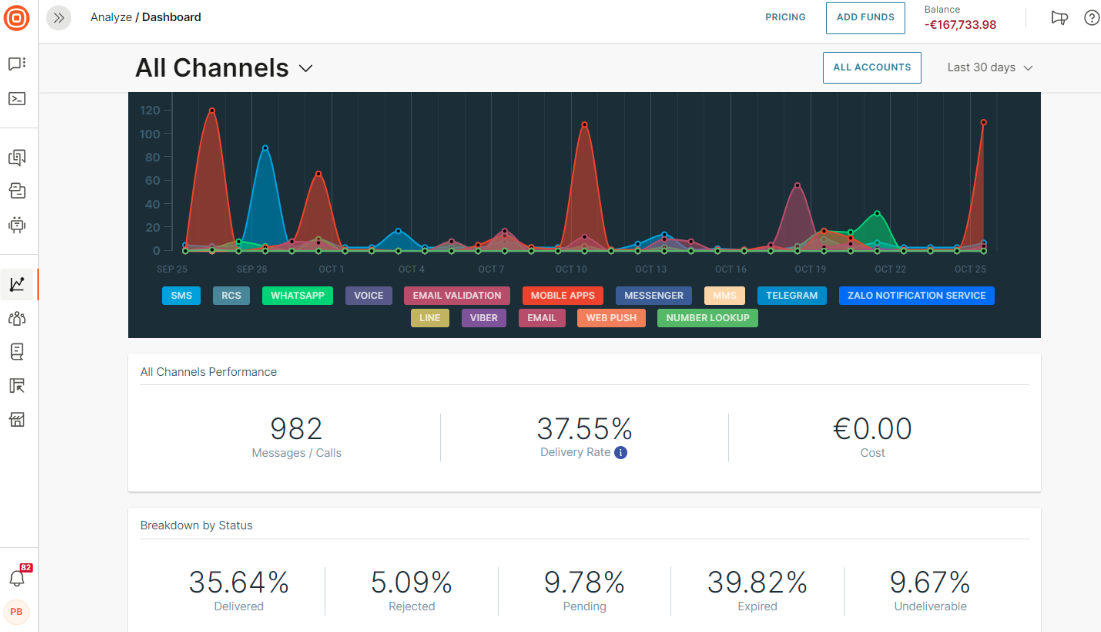Toggle the Email Validation channel legend
1101x632 pixels.
[x=457, y=296]
